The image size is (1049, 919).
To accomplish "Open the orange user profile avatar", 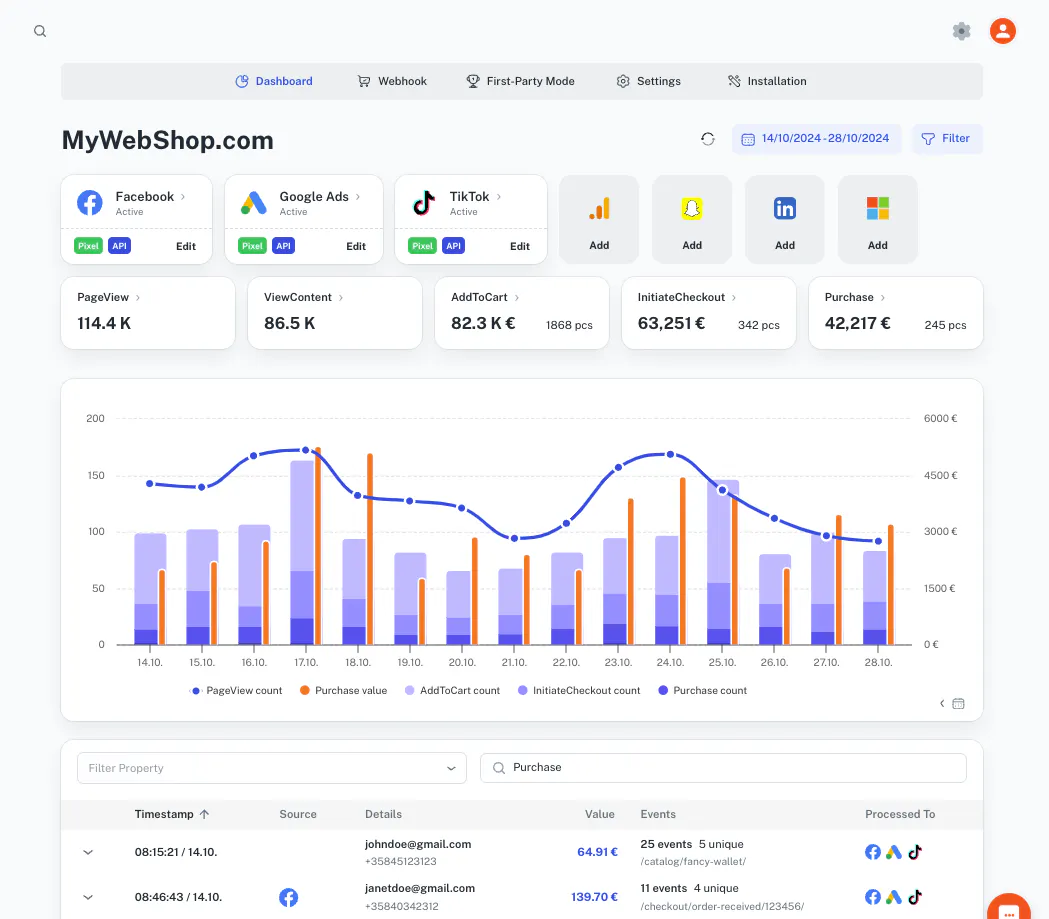I will [x=1002, y=31].
